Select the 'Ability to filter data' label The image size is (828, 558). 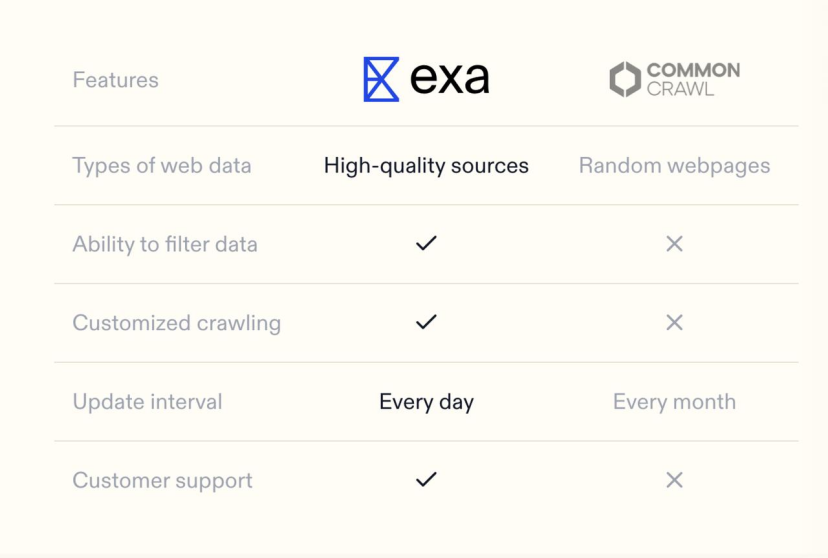click(x=165, y=244)
